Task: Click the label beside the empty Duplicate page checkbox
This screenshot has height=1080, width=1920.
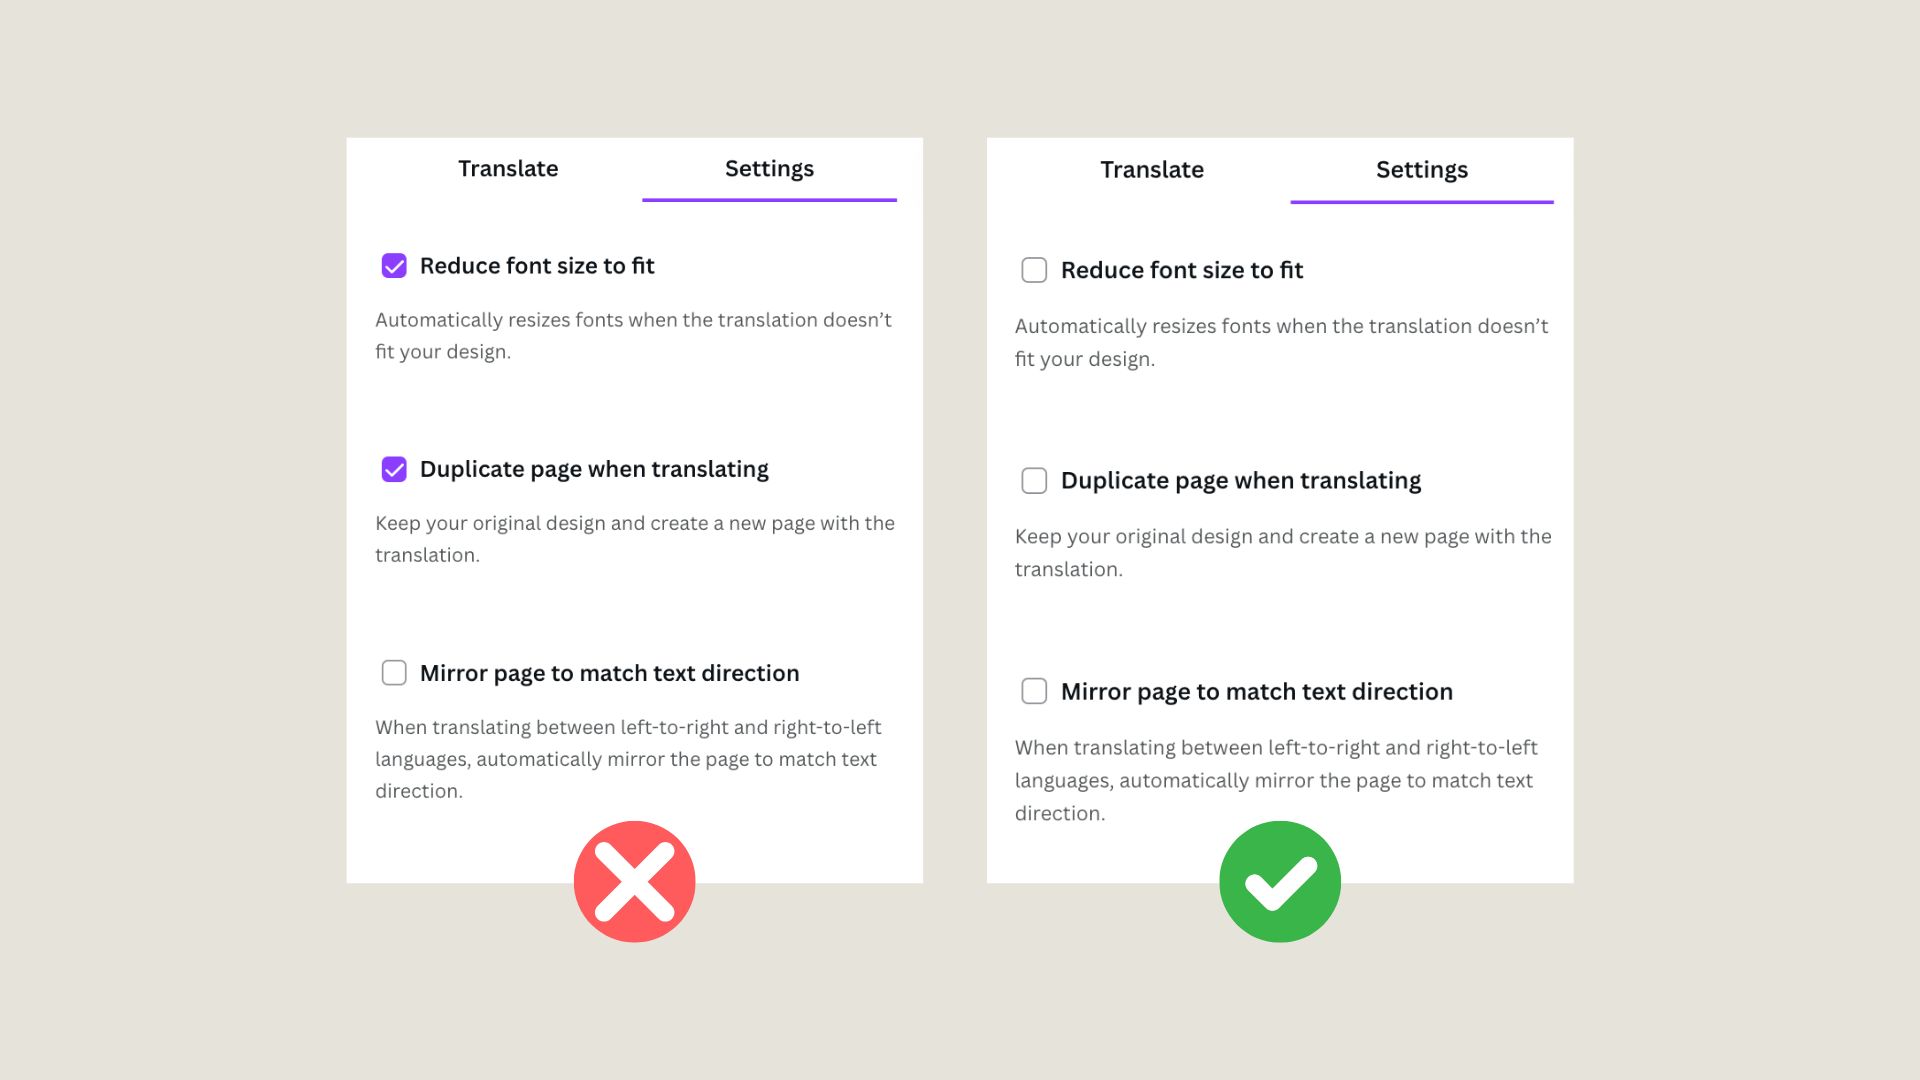Action: pos(1240,481)
